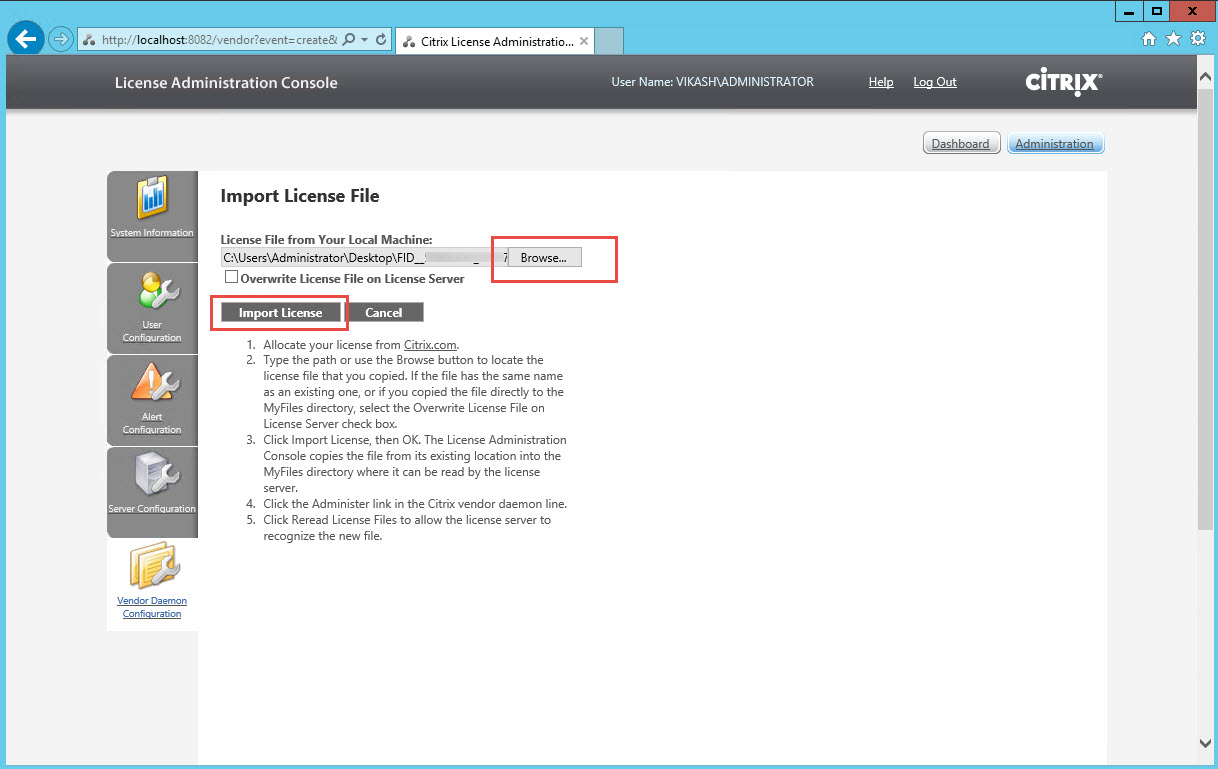Click the Import License File heading
This screenshot has width=1218, height=769.
click(300, 196)
